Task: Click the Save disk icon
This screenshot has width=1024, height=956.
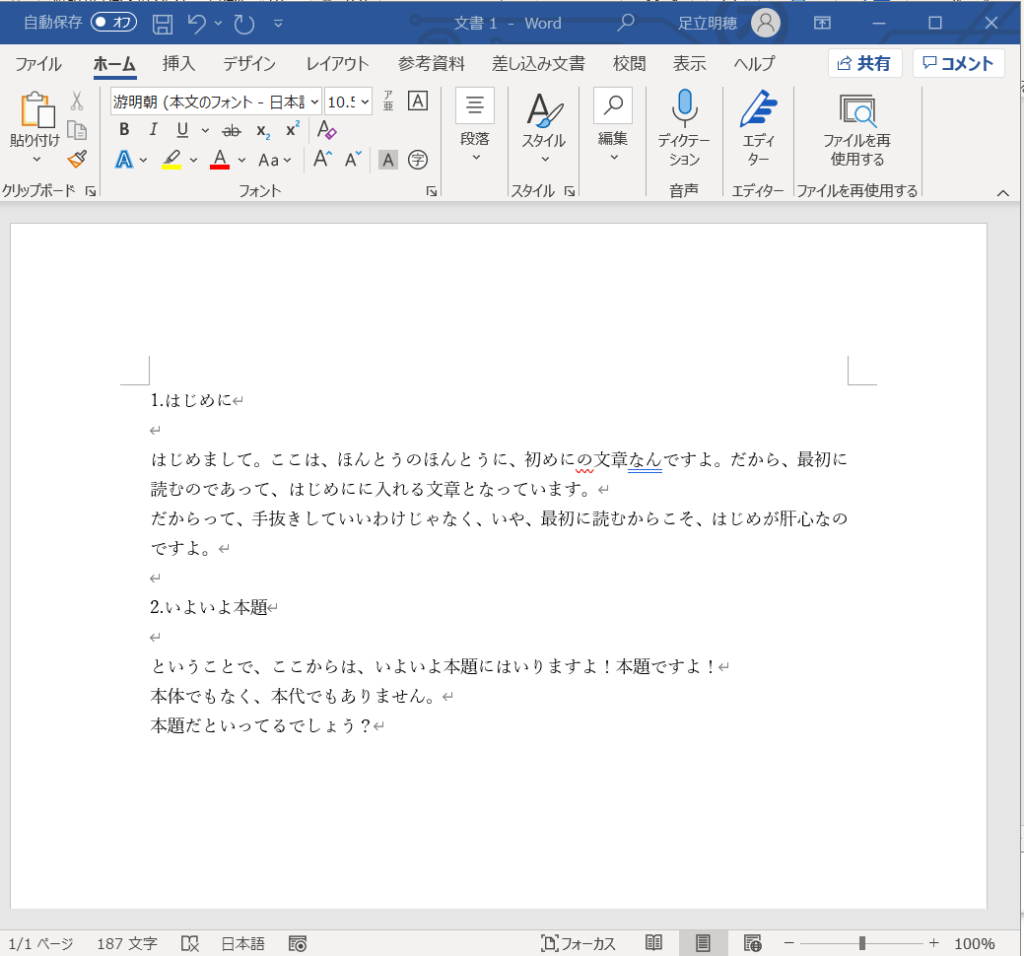Action: pyautogui.click(x=164, y=23)
